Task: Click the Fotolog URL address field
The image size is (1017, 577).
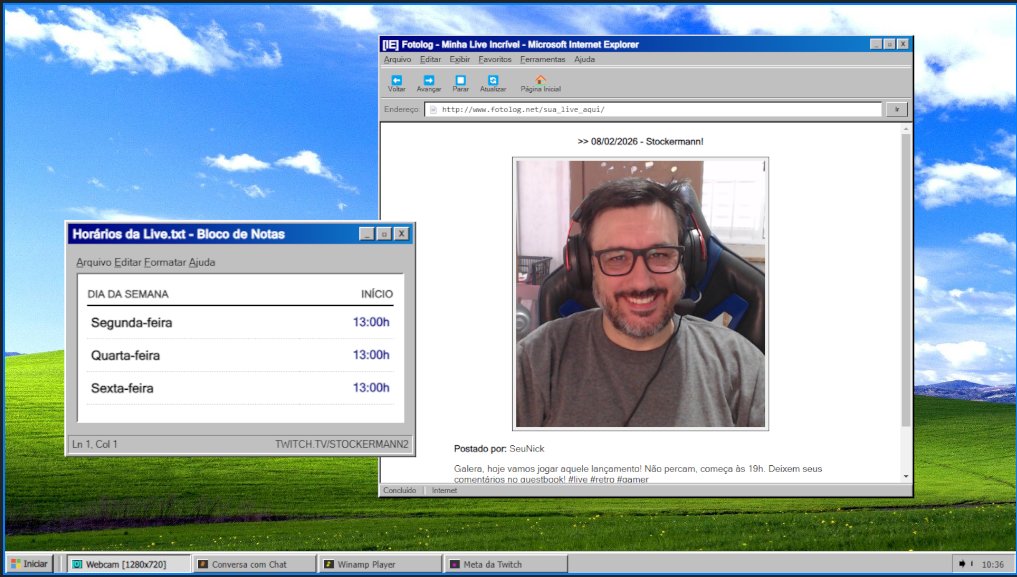Action: tap(653, 110)
